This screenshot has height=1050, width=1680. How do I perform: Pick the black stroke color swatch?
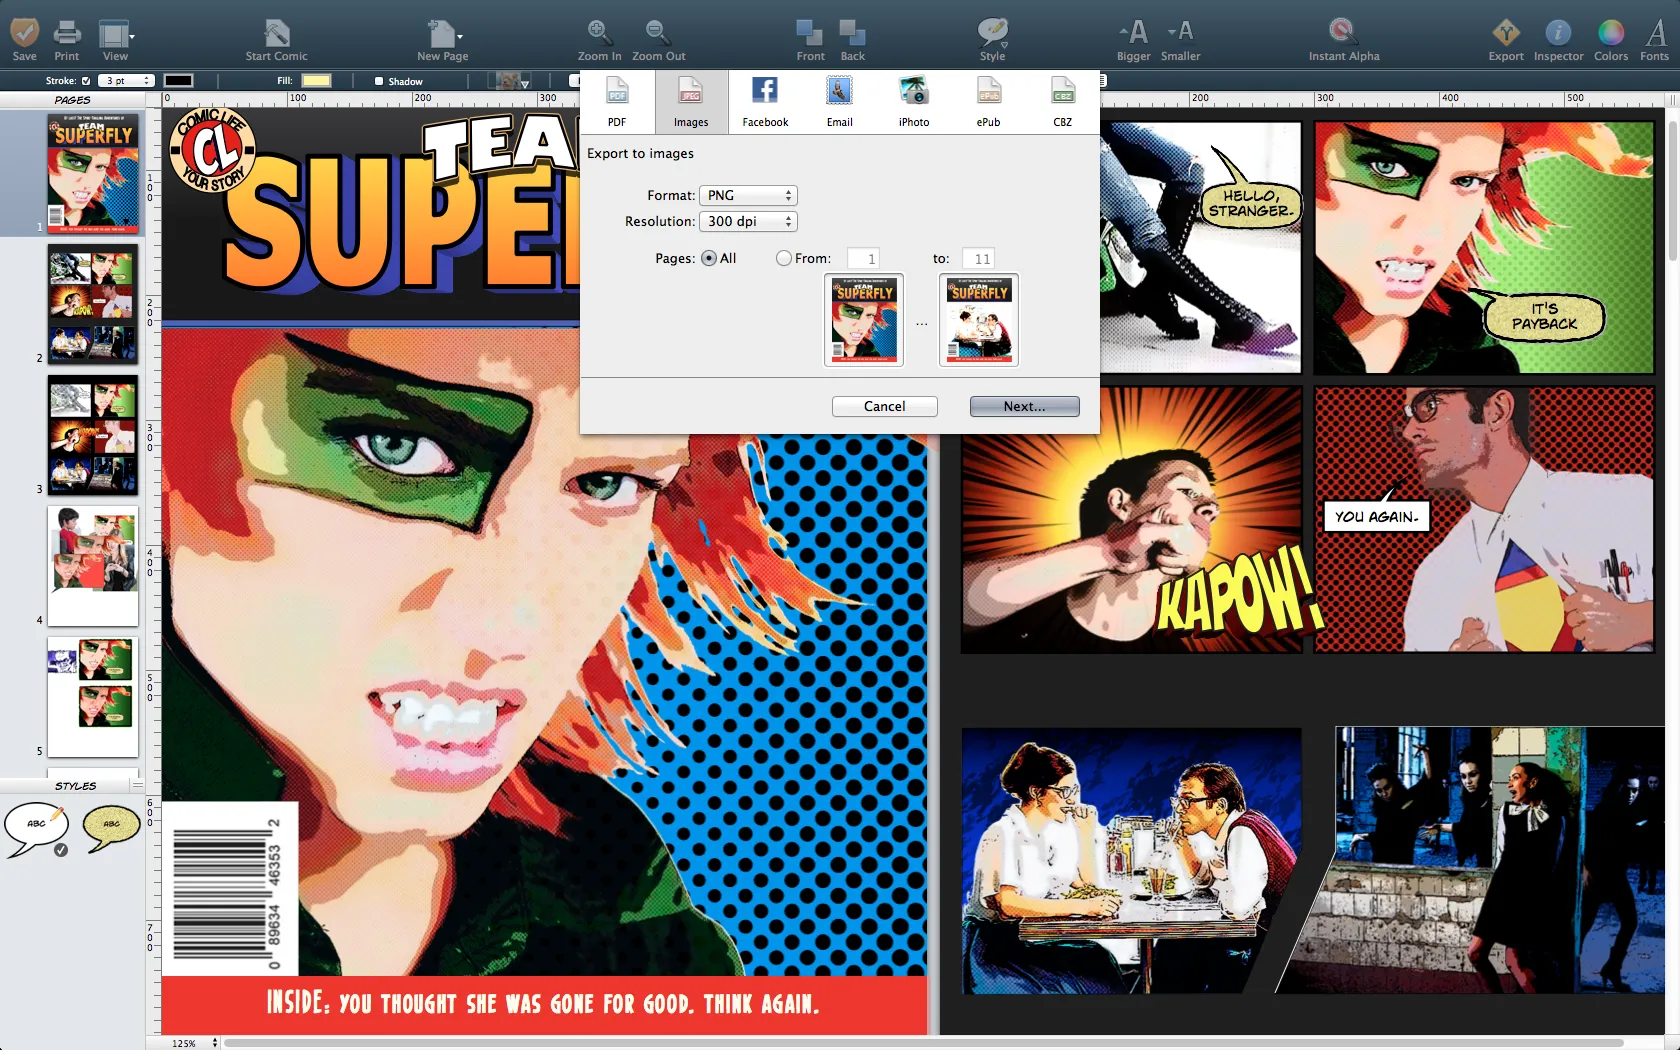pos(178,81)
